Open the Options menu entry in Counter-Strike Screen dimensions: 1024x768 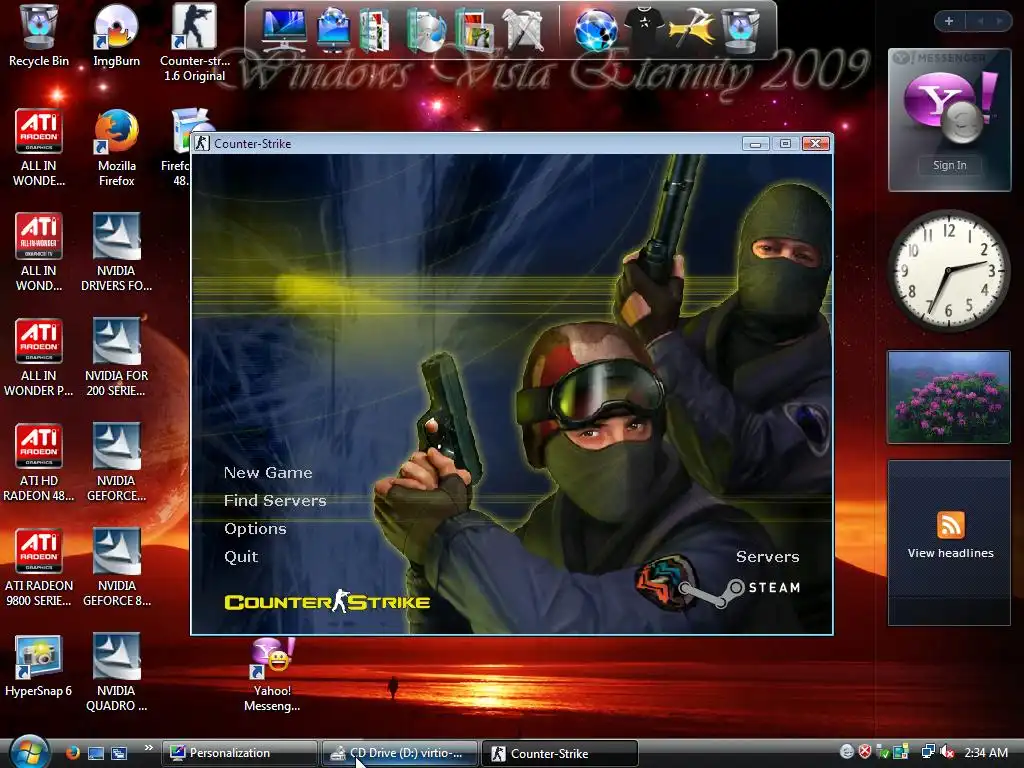click(x=255, y=529)
